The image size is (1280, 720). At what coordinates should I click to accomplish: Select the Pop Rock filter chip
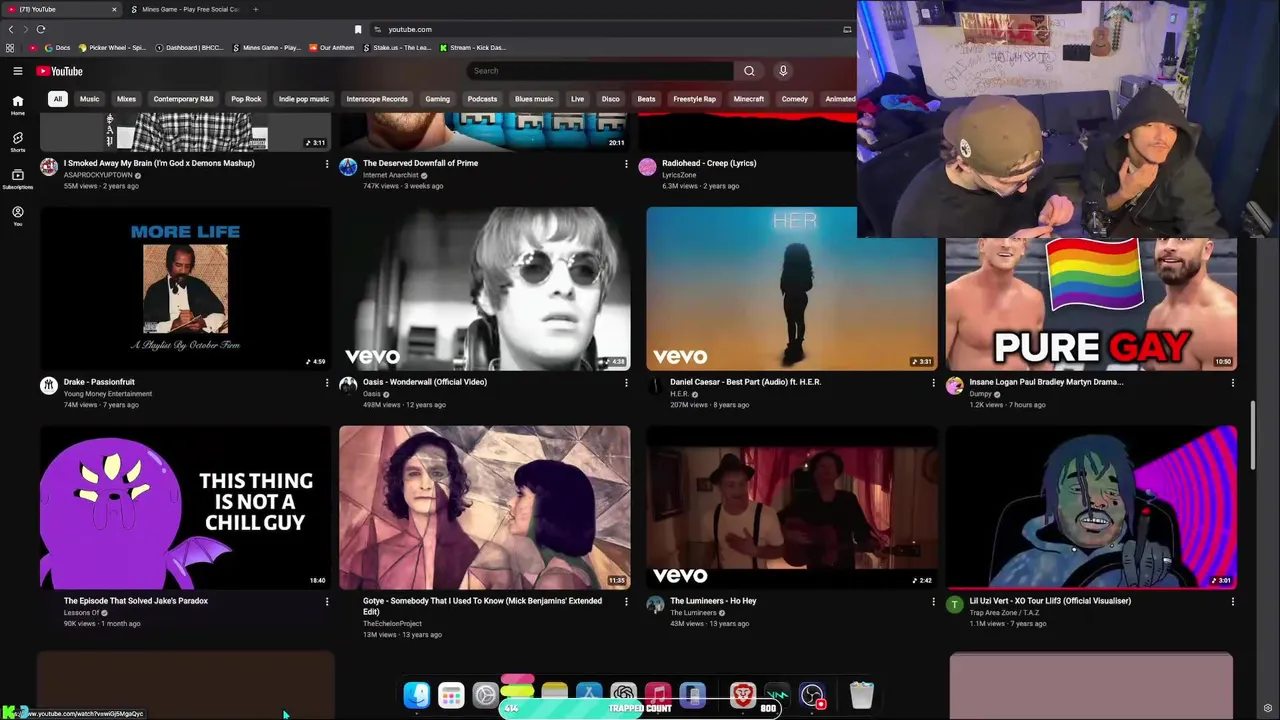coord(246,99)
